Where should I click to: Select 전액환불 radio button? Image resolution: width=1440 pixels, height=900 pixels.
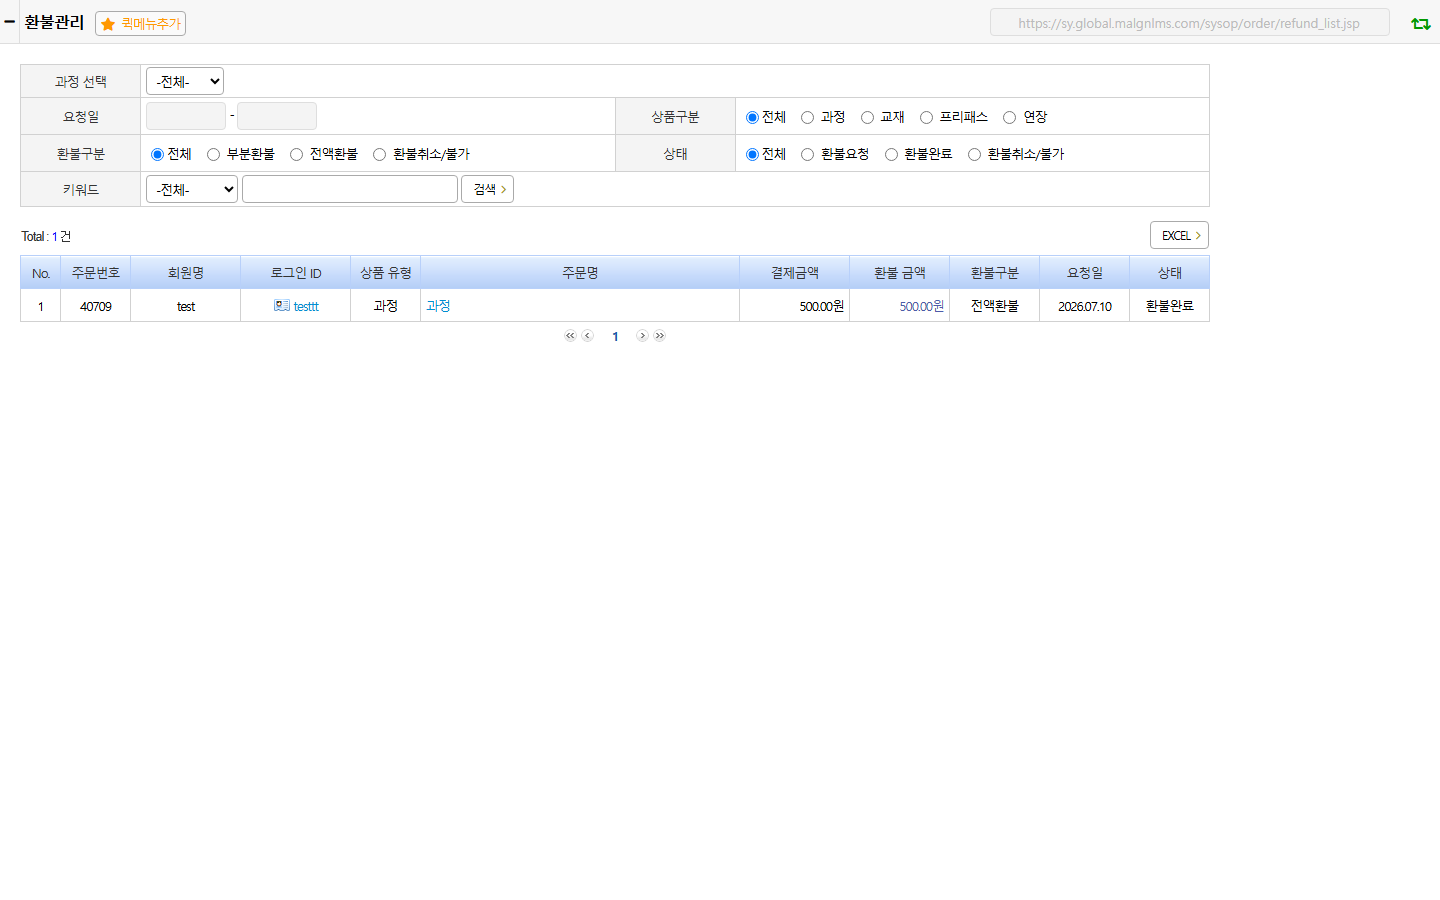click(x=296, y=154)
